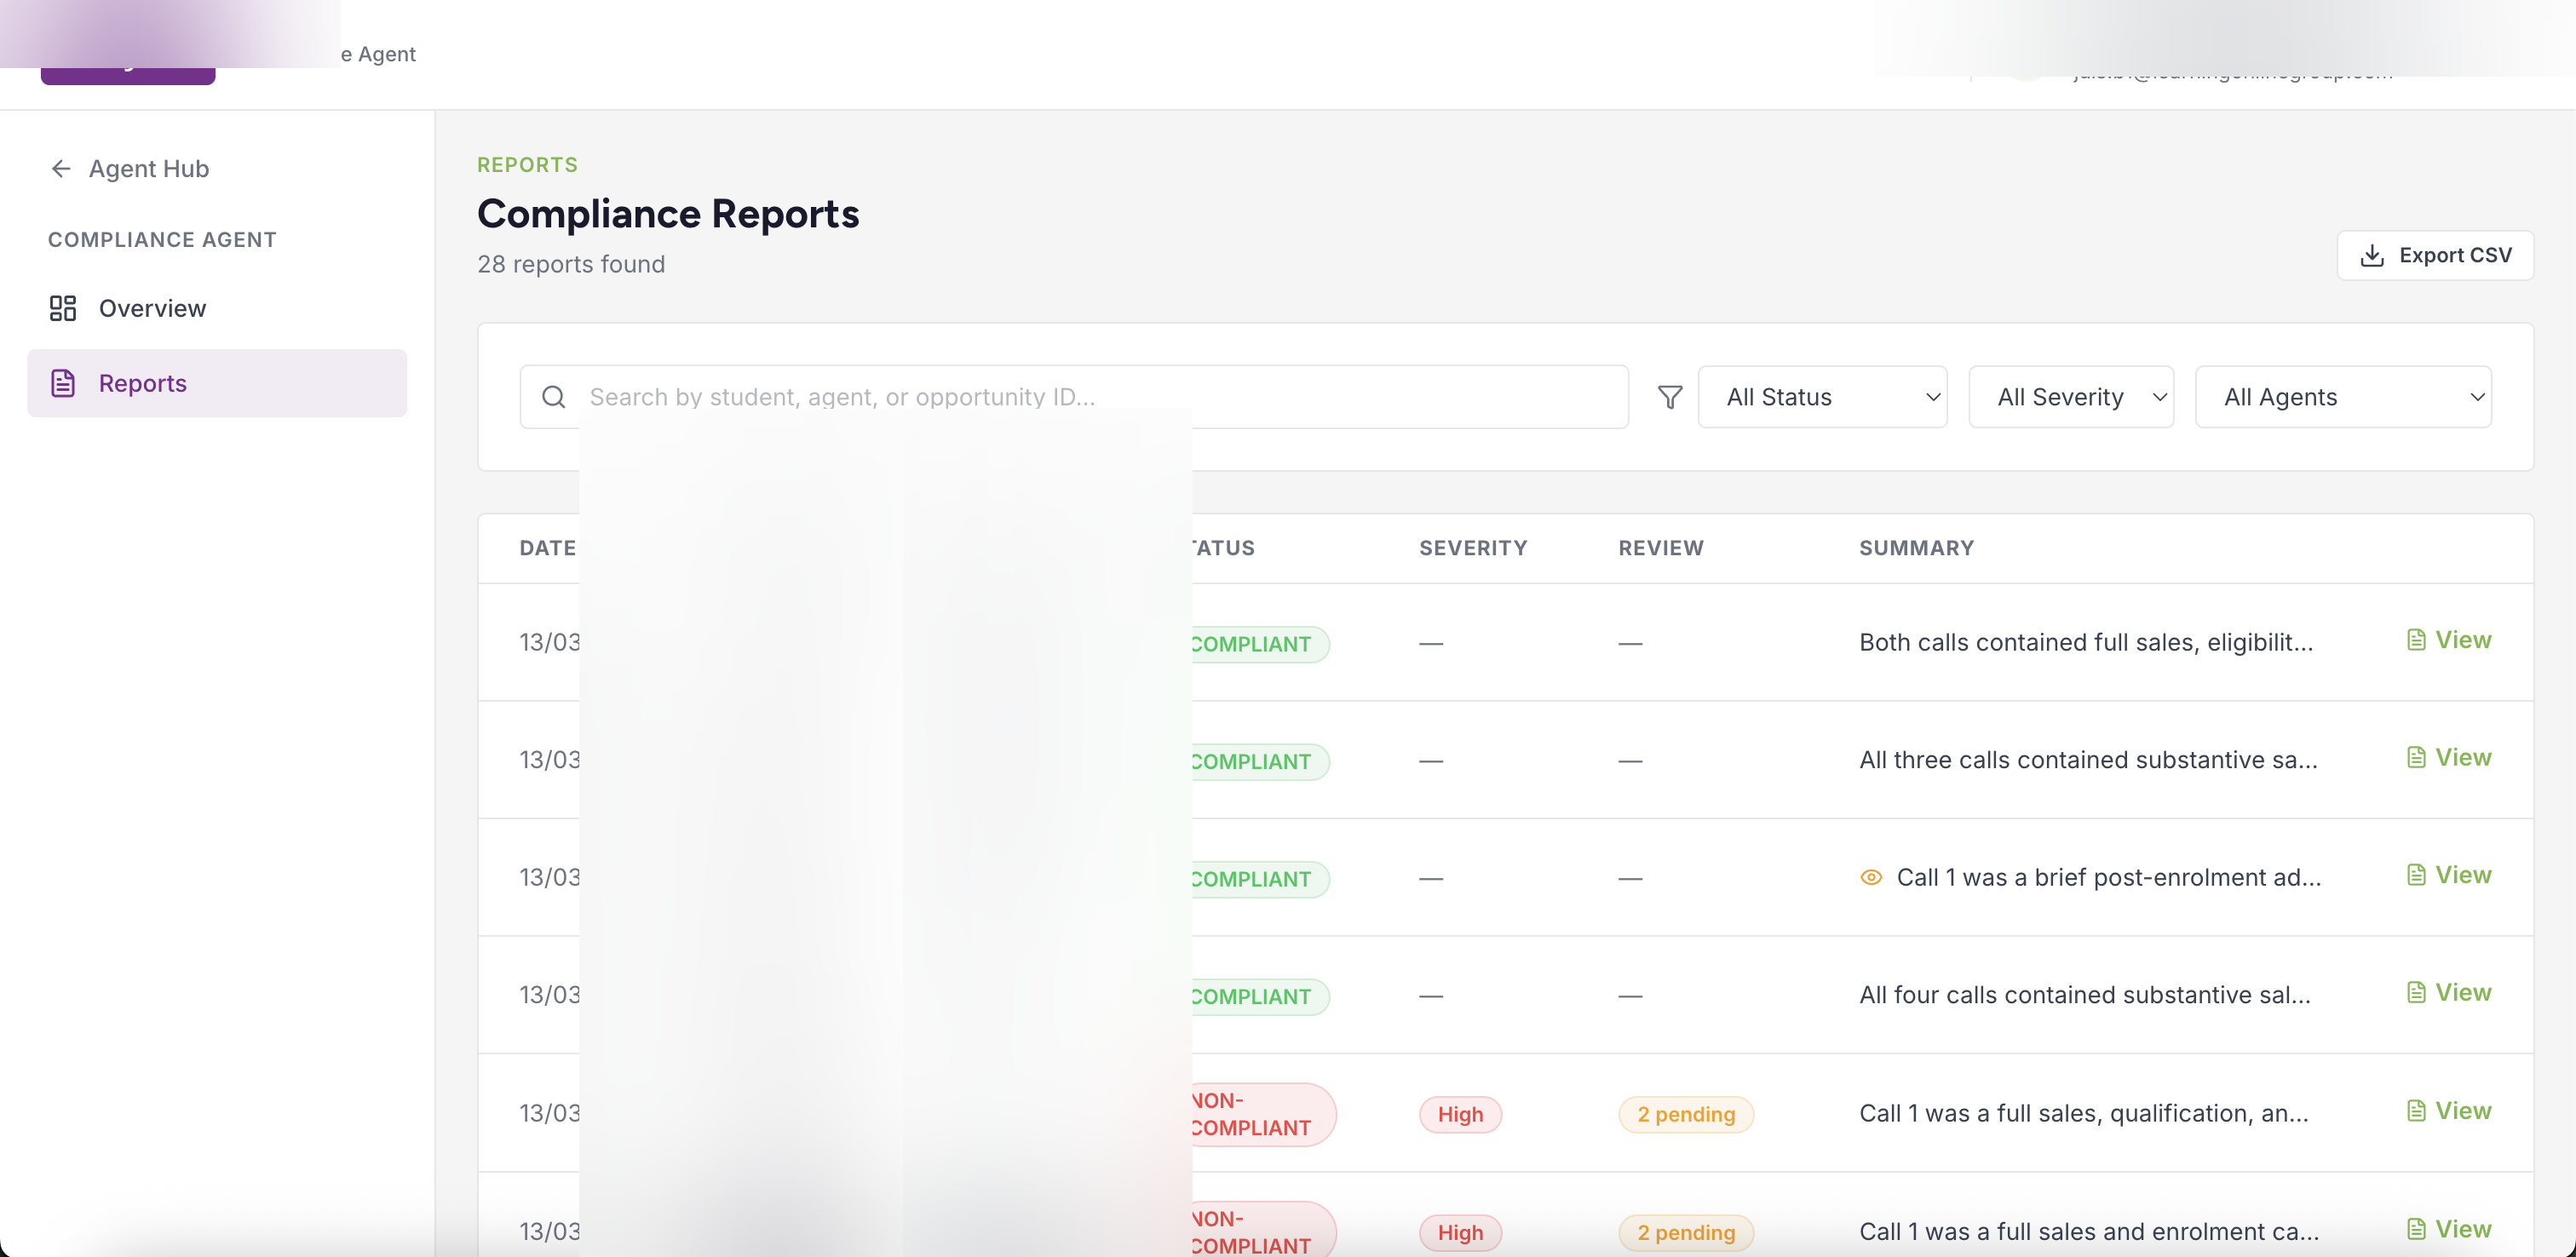Click the search by student input field
Image resolution: width=2576 pixels, height=1257 pixels.
1000,397
